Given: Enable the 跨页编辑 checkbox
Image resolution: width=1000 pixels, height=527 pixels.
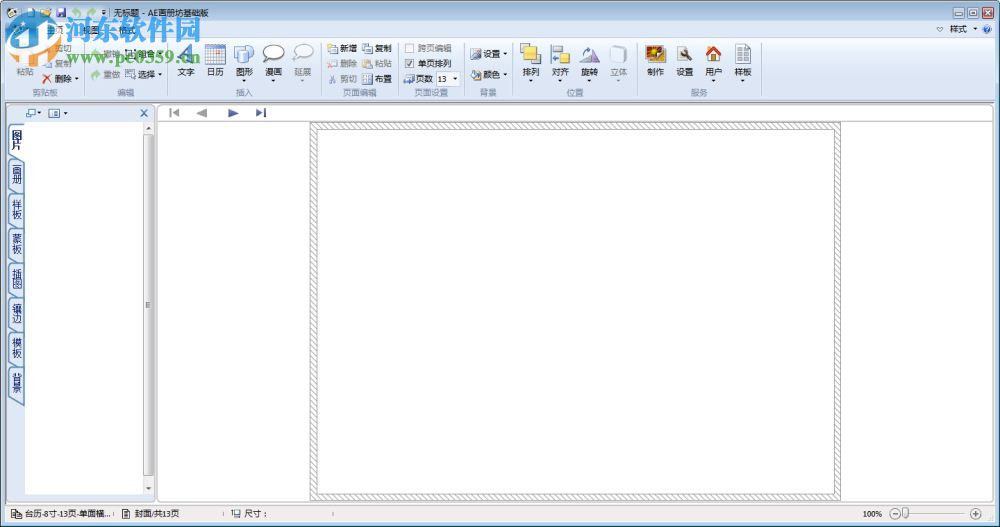Looking at the screenshot, I should coord(409,48).
